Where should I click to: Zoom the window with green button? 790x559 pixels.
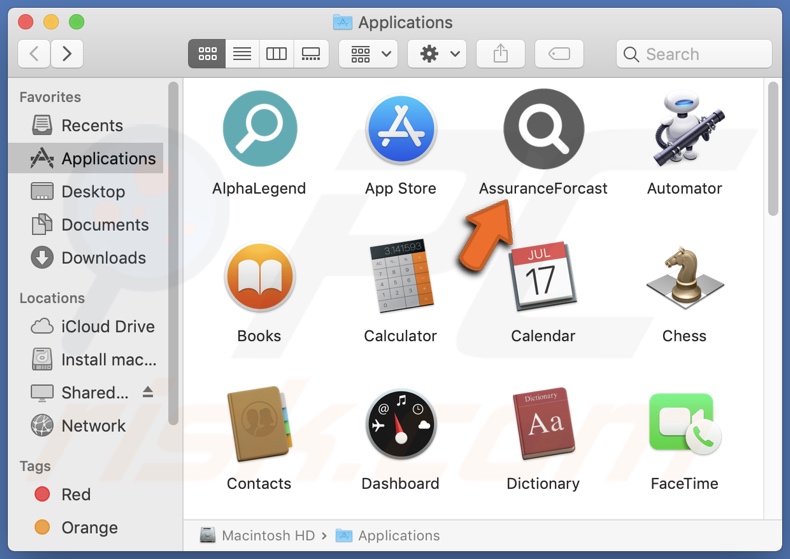point(77,22)
